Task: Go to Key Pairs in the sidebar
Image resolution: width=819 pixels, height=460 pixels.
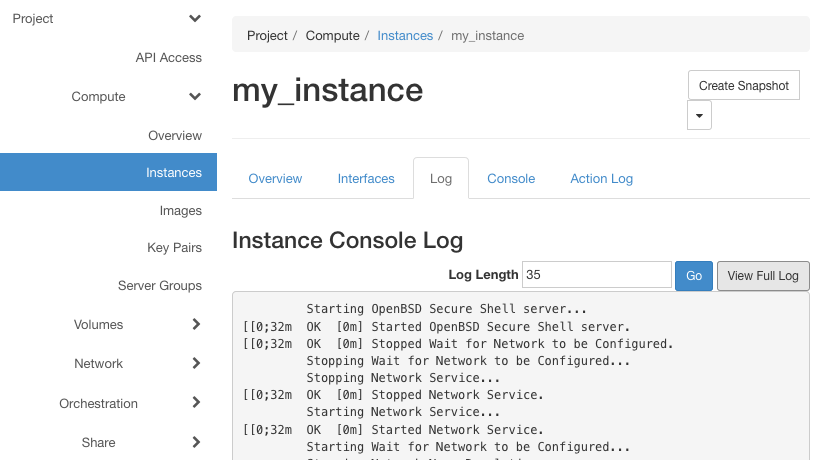Action: 174,247
